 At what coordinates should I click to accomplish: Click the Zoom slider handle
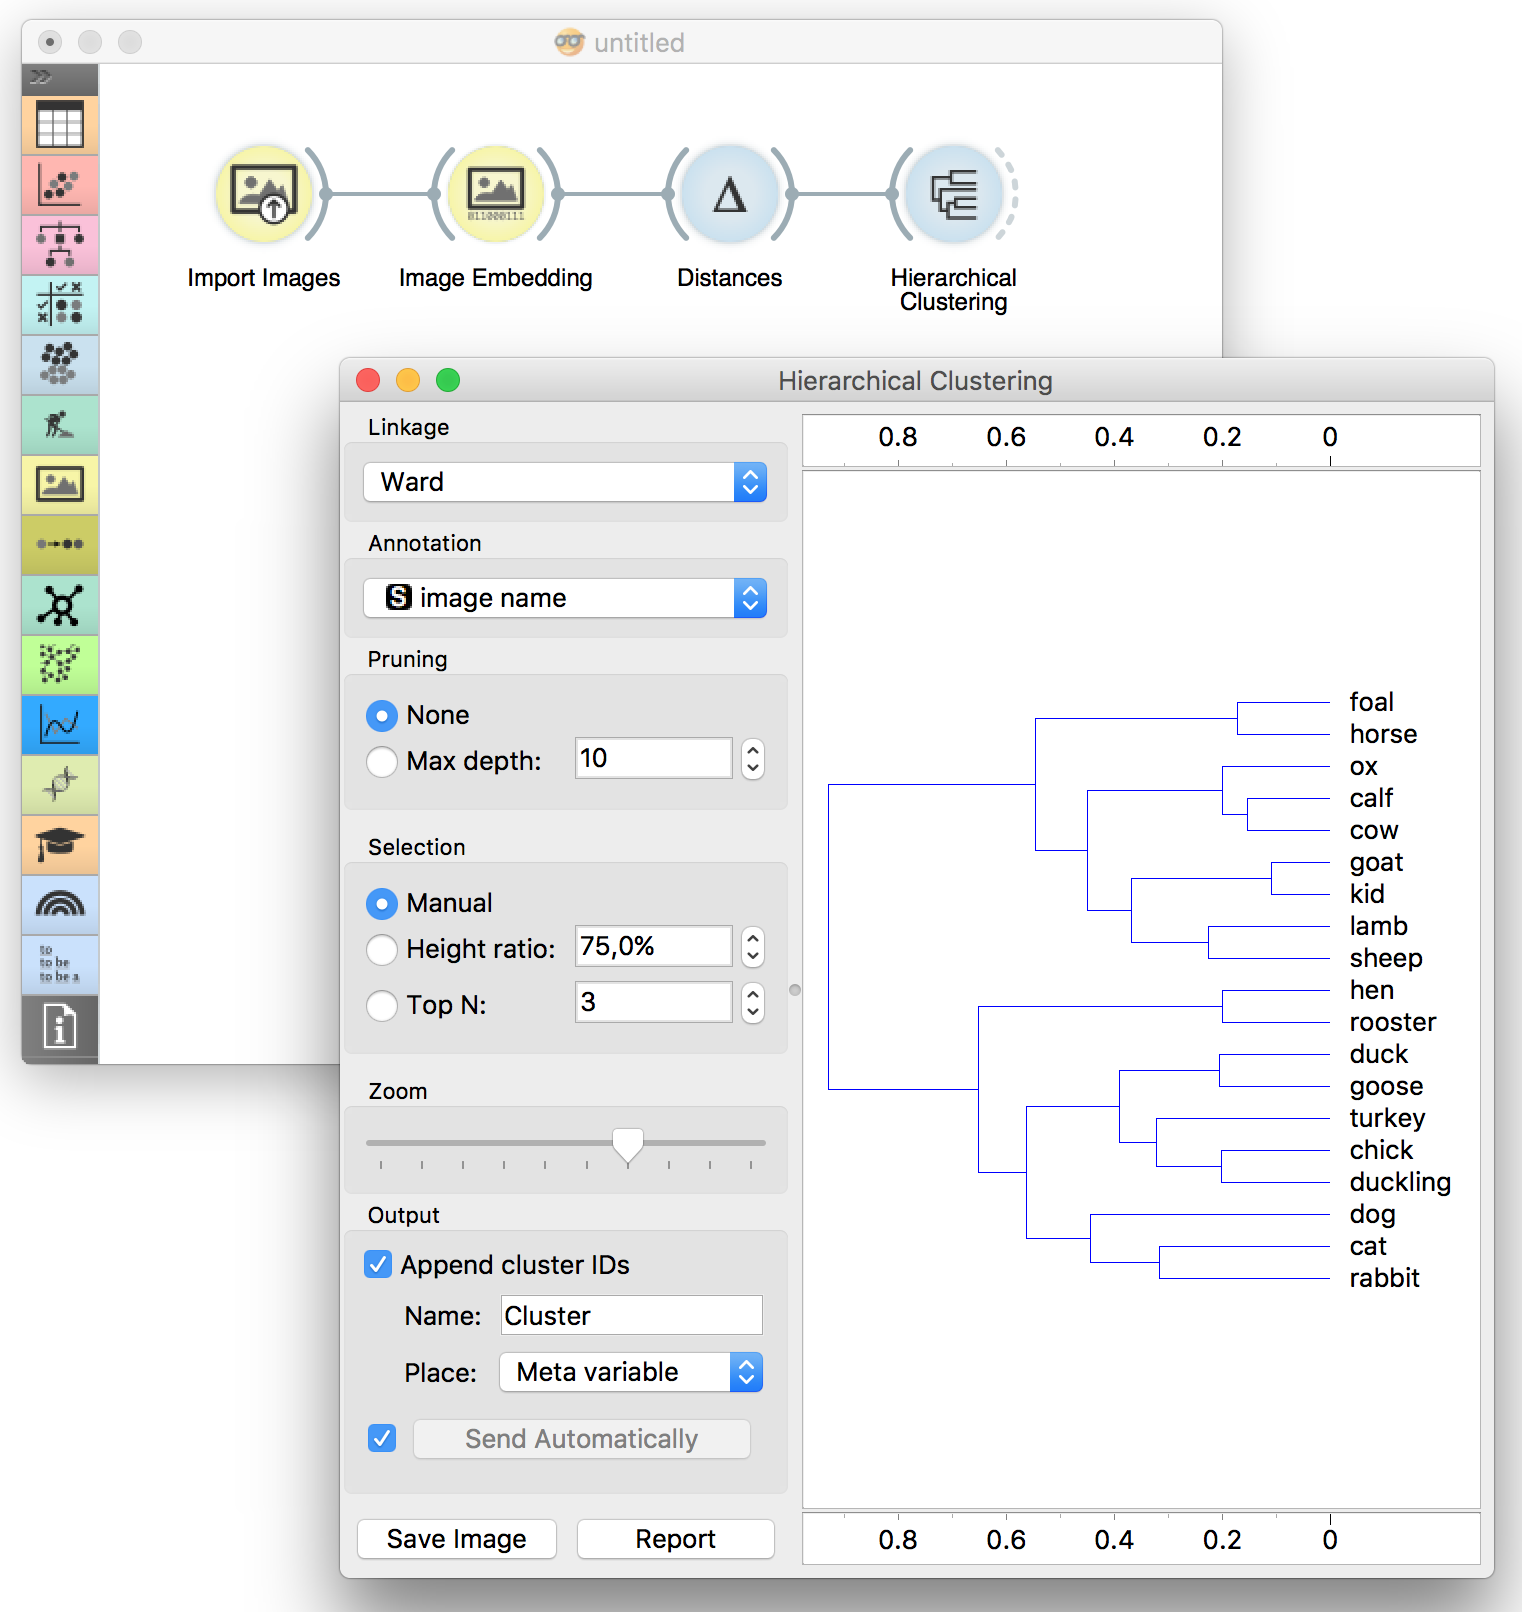(x=628, y=1145)
